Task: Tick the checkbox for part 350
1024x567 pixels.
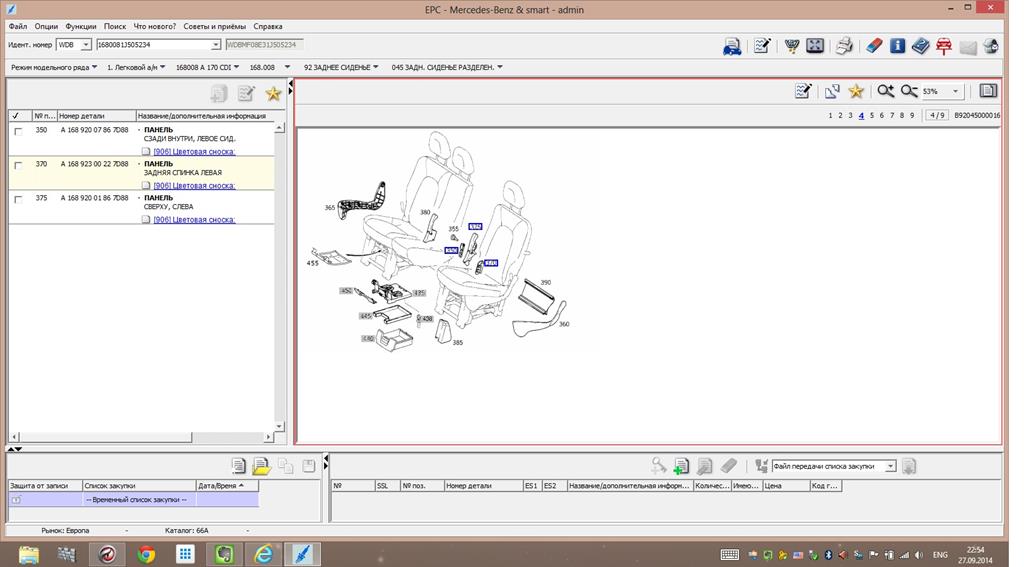Action: pyautogui.click(x=18, y=131)
